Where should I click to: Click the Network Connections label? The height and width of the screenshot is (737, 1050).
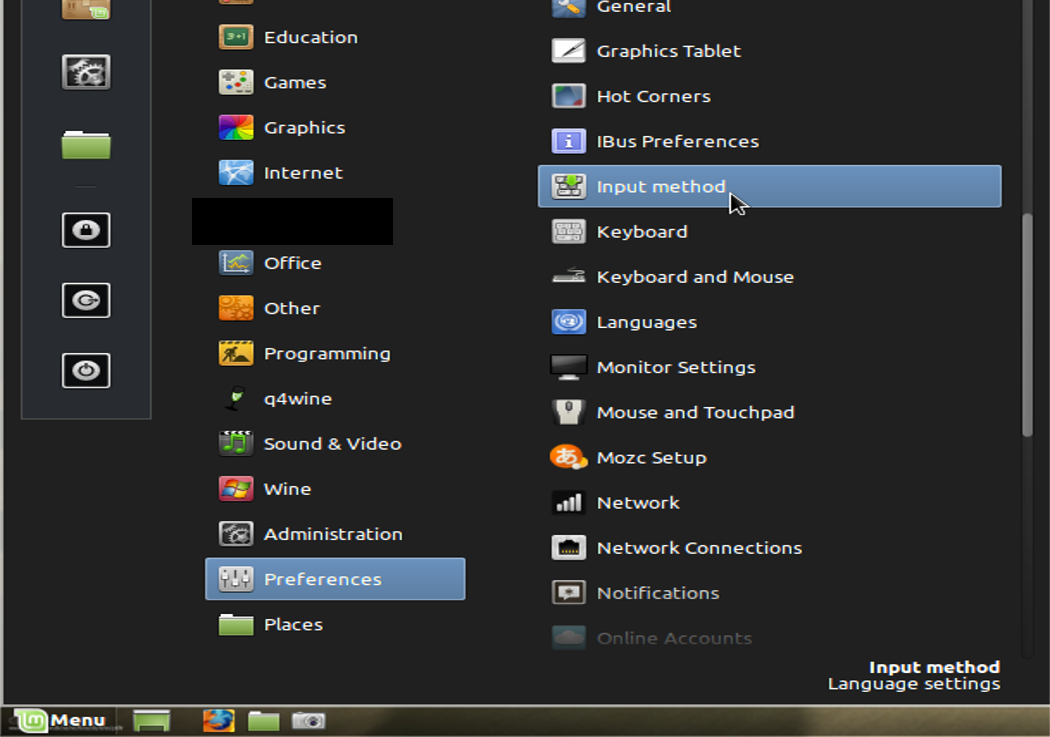[699, 548]
